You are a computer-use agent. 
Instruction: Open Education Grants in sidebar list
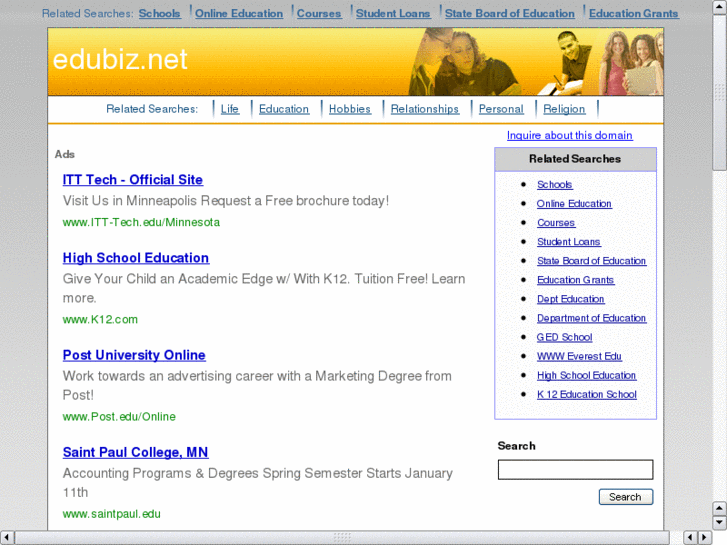click(575, 280)
